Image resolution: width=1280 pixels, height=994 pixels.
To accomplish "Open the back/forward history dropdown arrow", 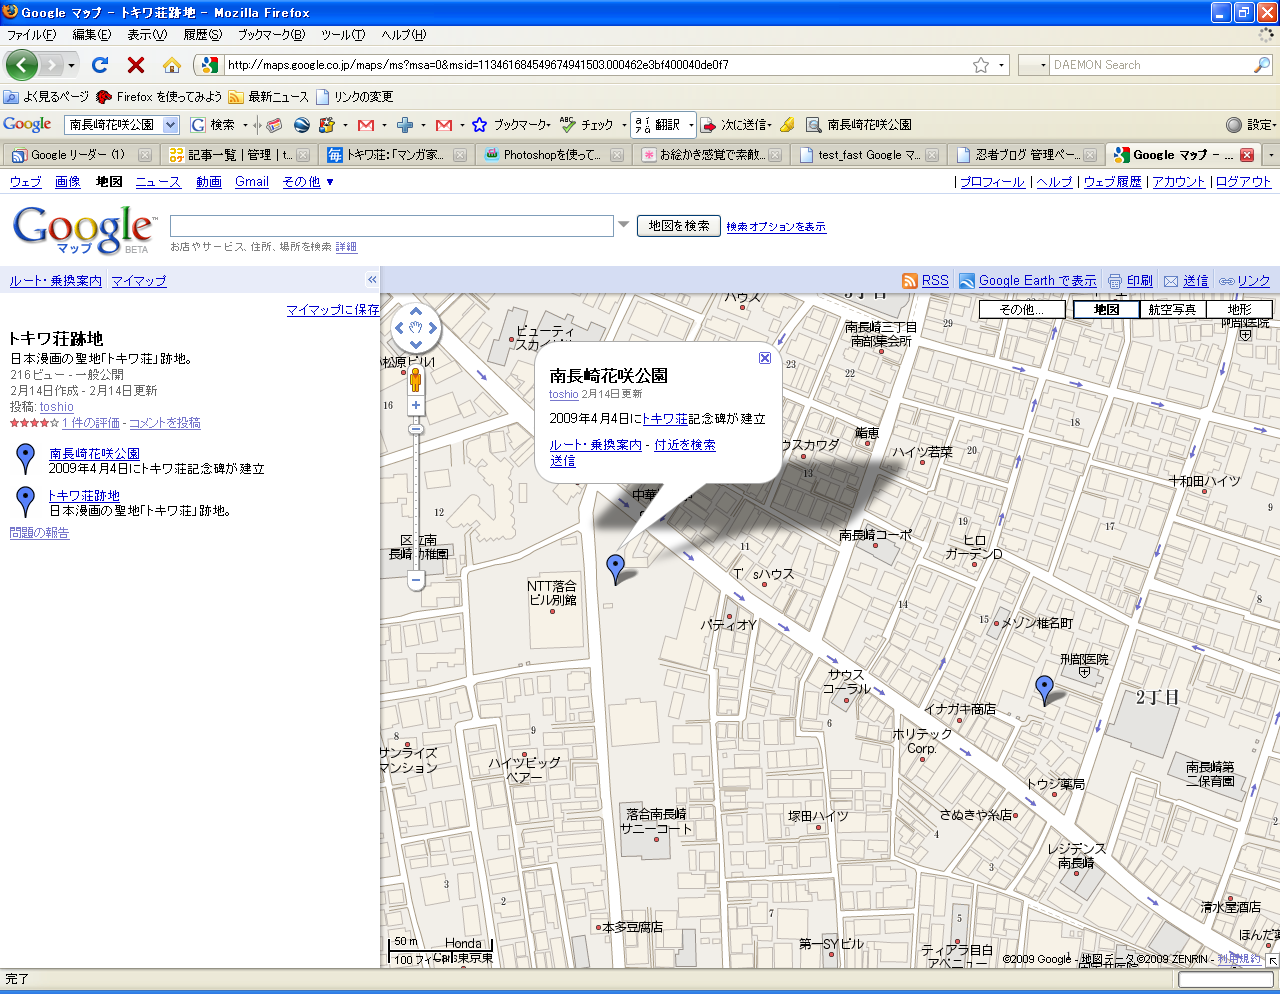I will 71,65.
